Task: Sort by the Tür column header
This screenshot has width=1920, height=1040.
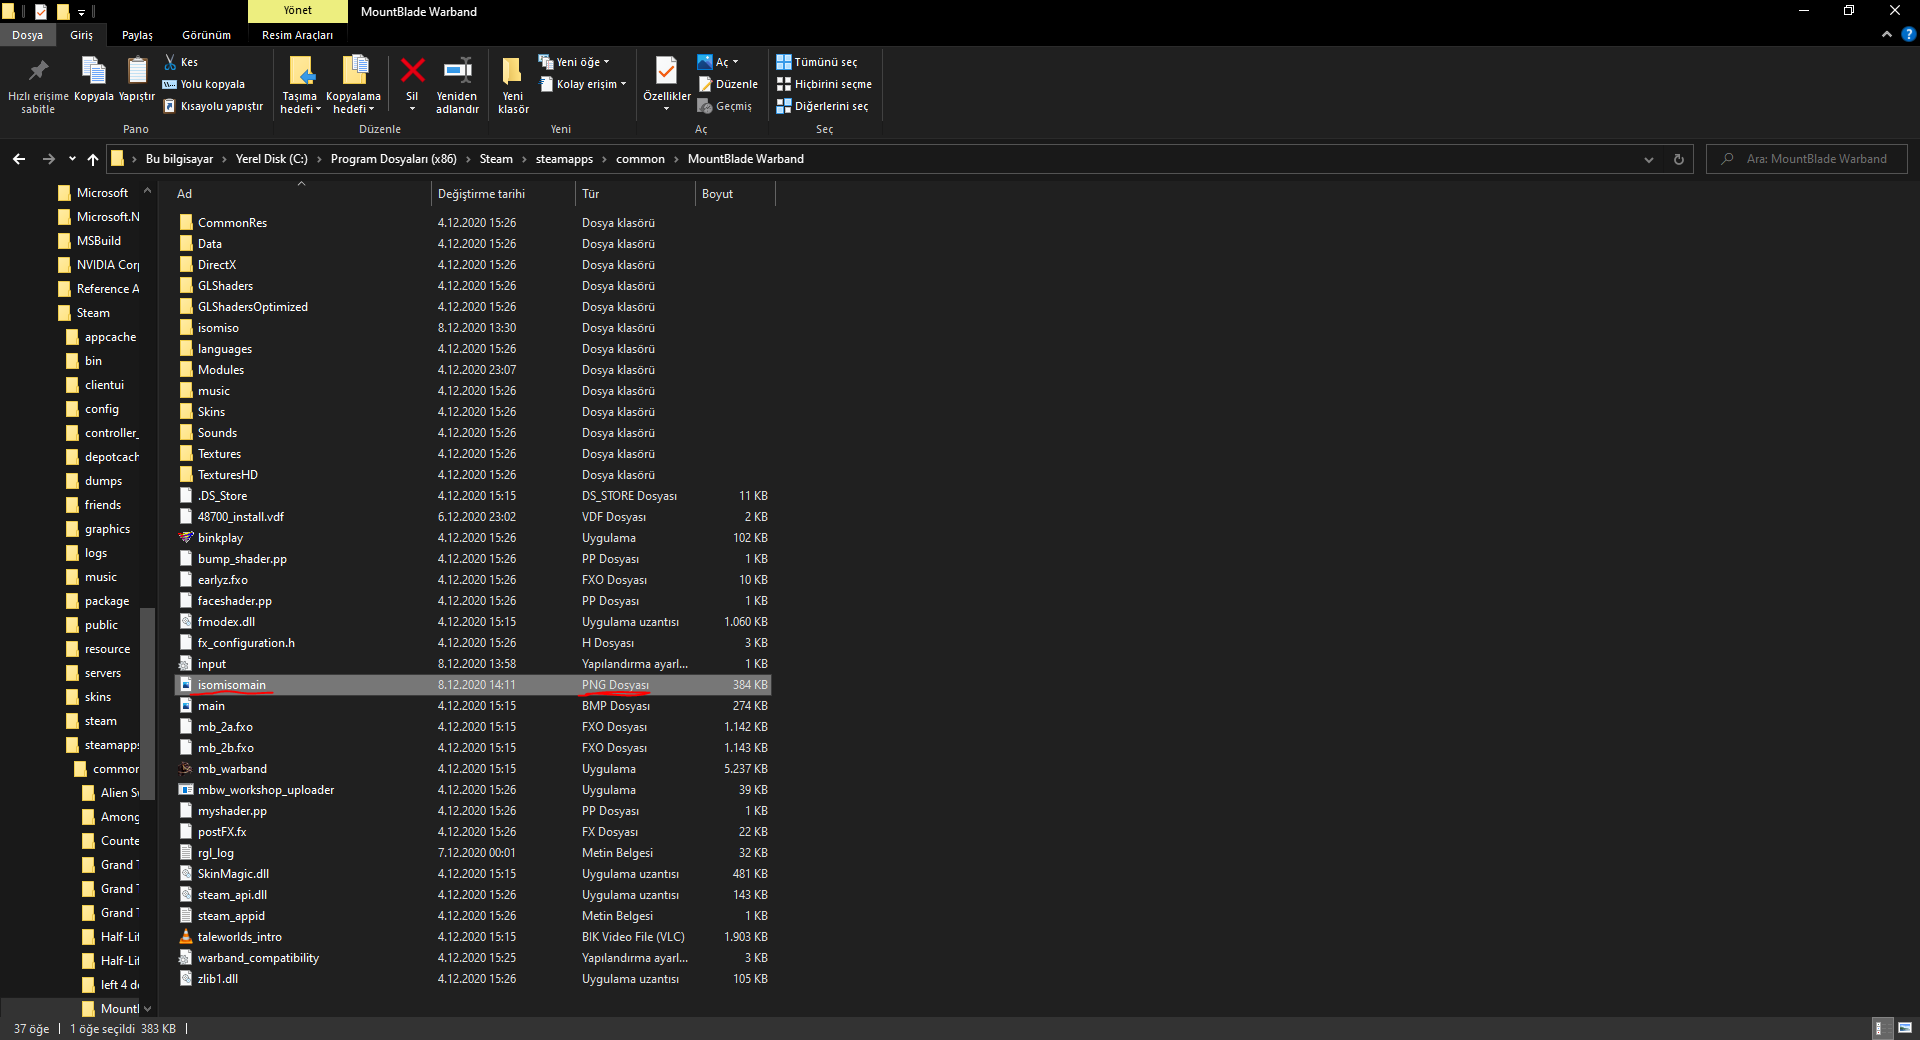Action: tap(635, 194)
